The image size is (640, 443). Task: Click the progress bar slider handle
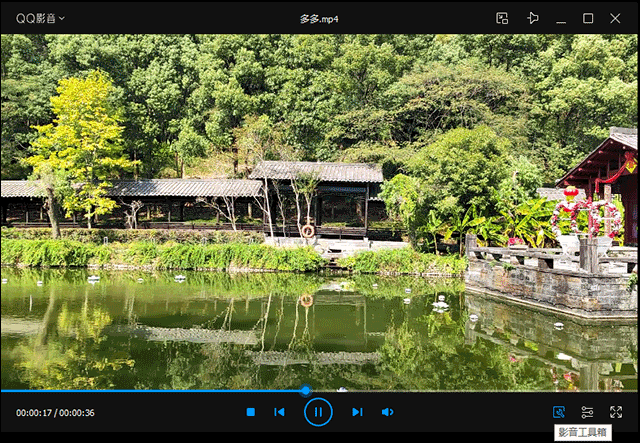click(306, 391)
